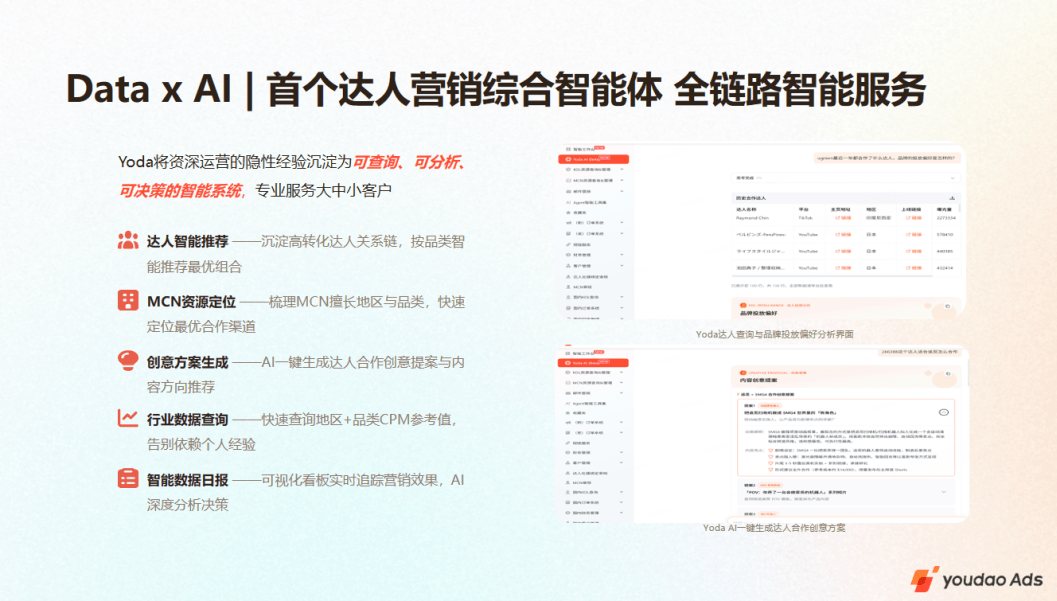Collapse the first proposal via its circle icon
The width and height of the screenshot is (1057, 601).
(x=943, y=412)
